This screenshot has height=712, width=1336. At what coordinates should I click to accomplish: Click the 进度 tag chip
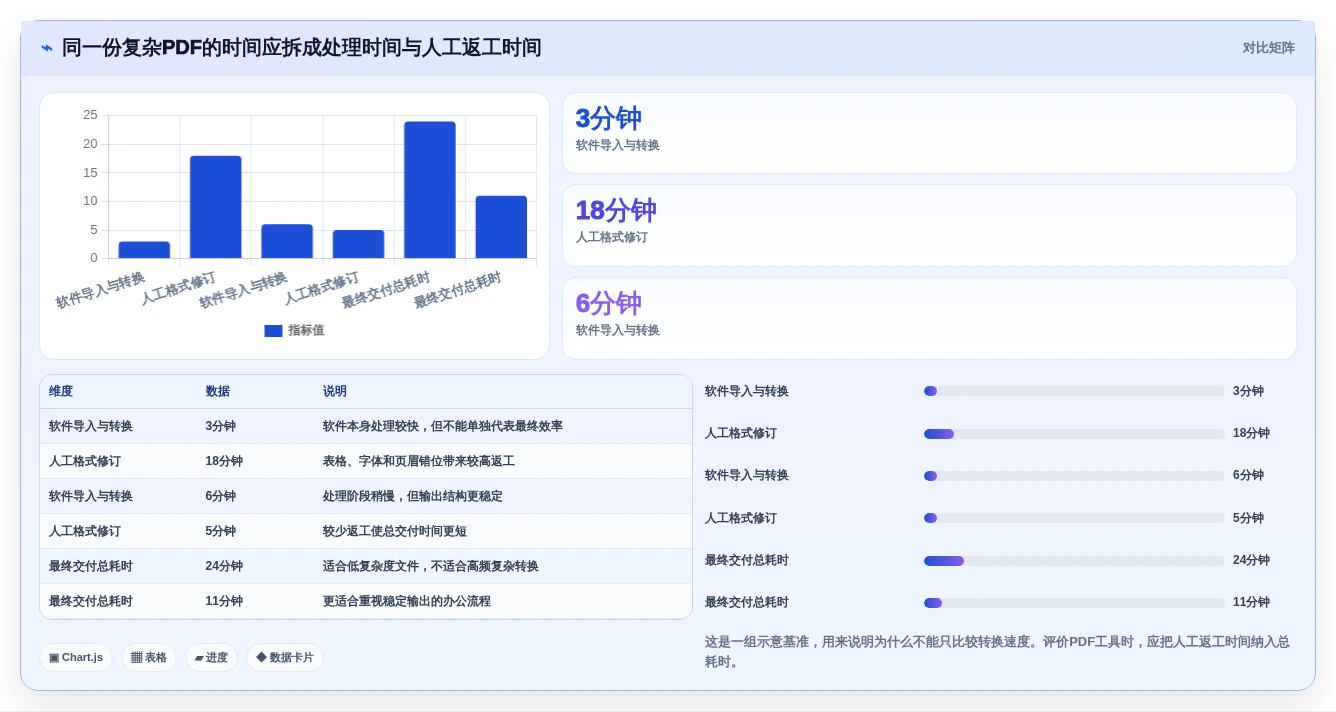[211, 657]
